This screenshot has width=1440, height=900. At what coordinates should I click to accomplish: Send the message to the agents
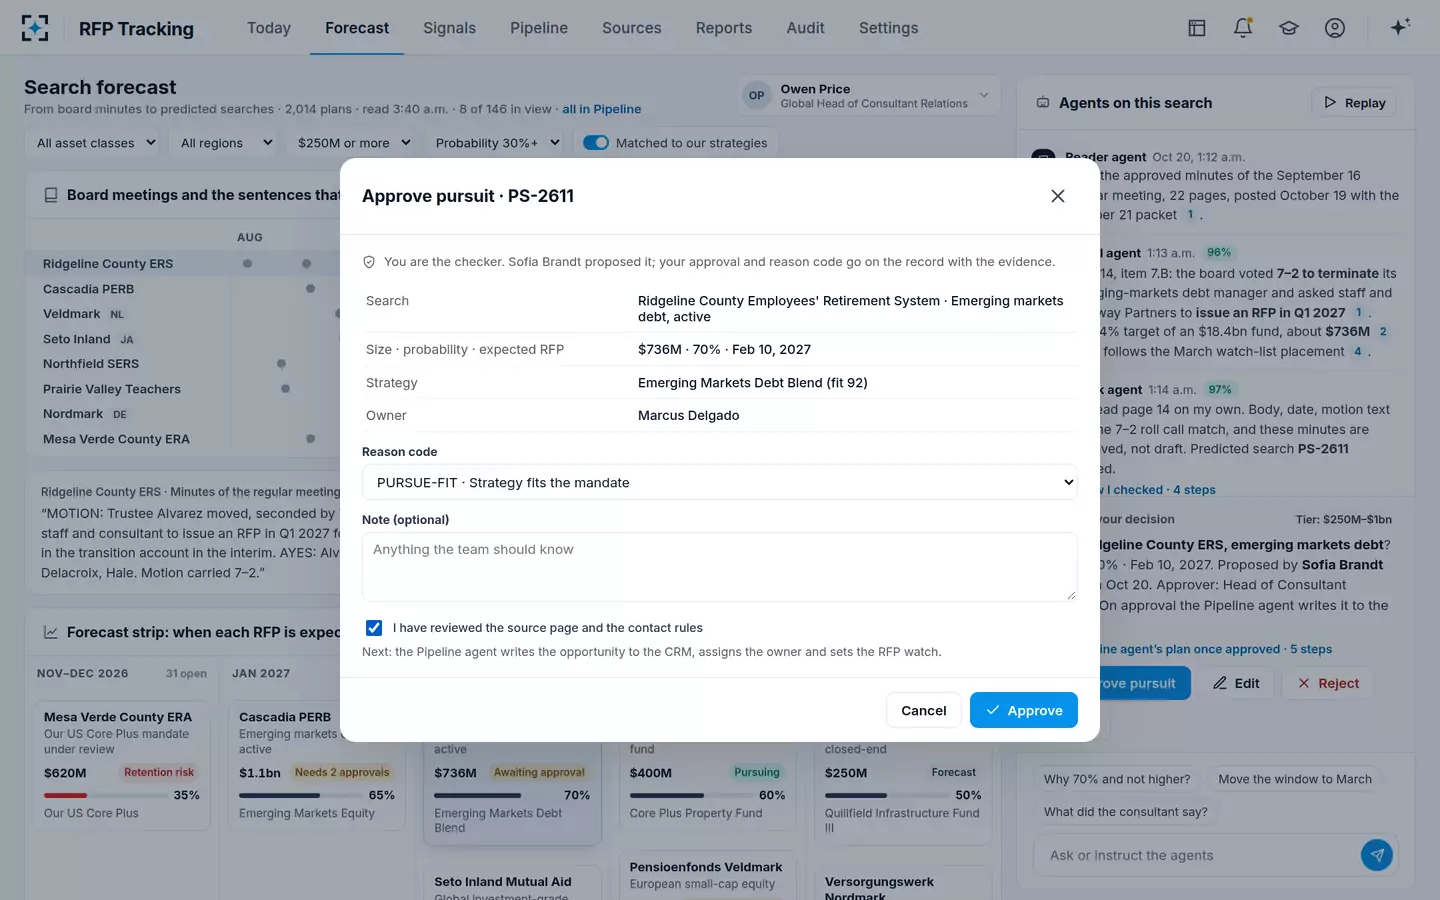coord(1377,855)
